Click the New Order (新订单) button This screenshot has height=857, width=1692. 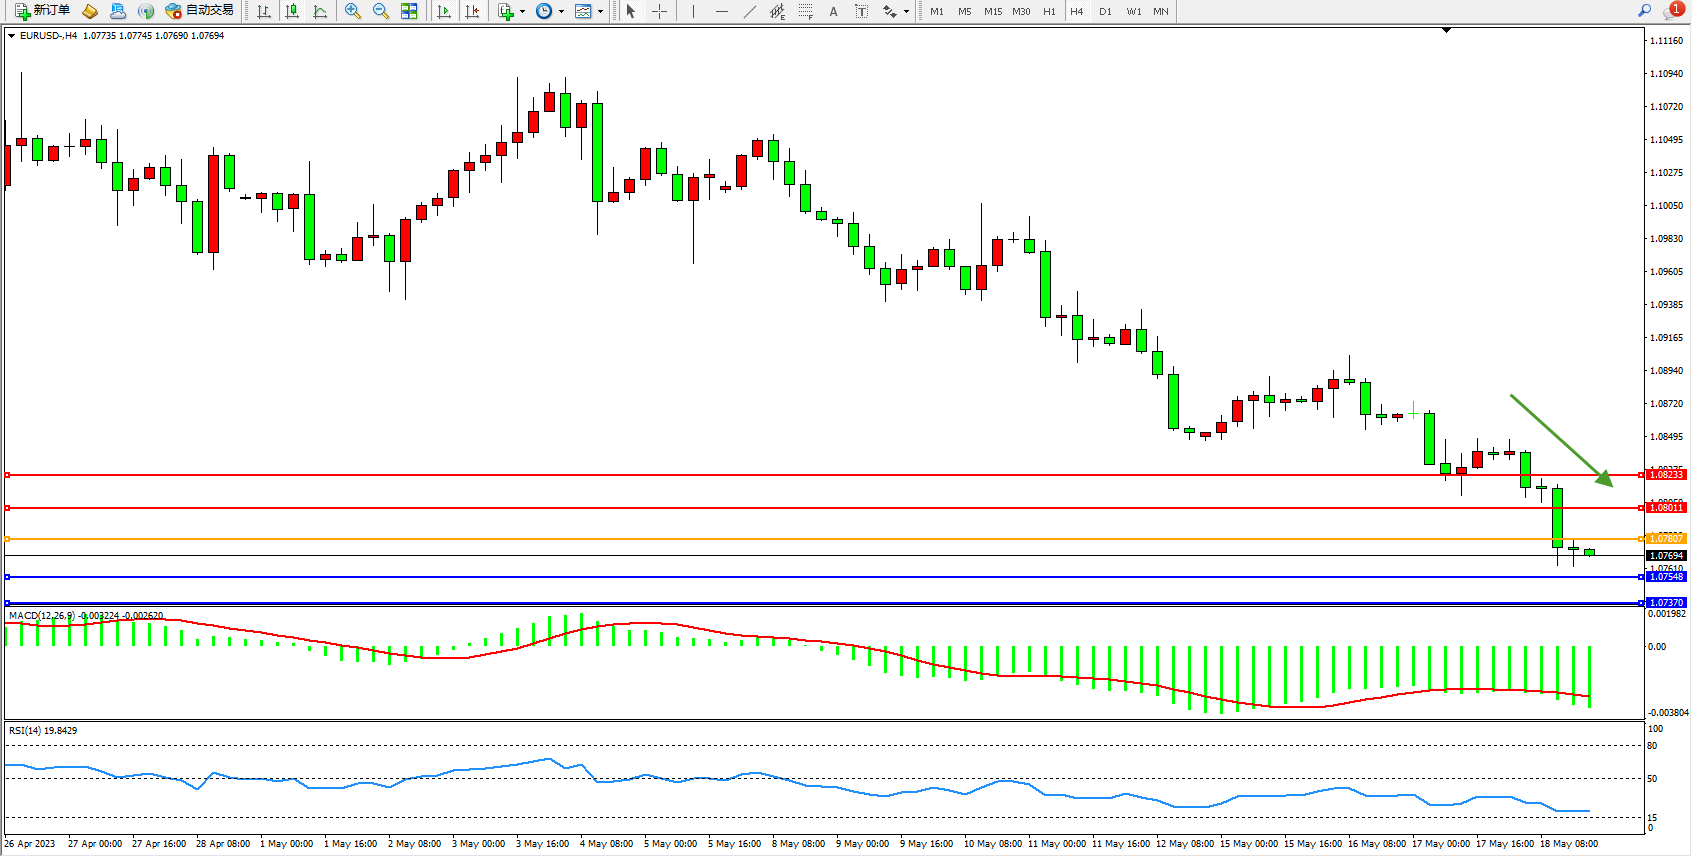(42, 11)
